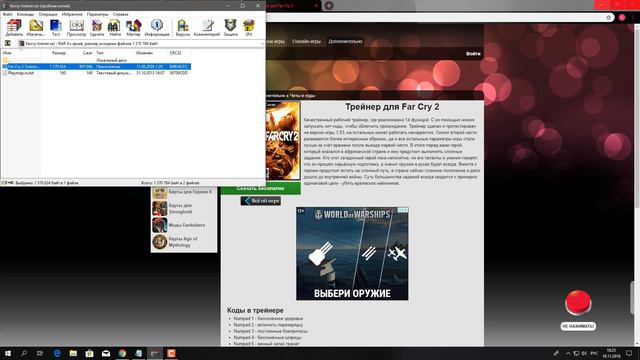Switch to Chrome on the taskbar

tap(122, 353)
